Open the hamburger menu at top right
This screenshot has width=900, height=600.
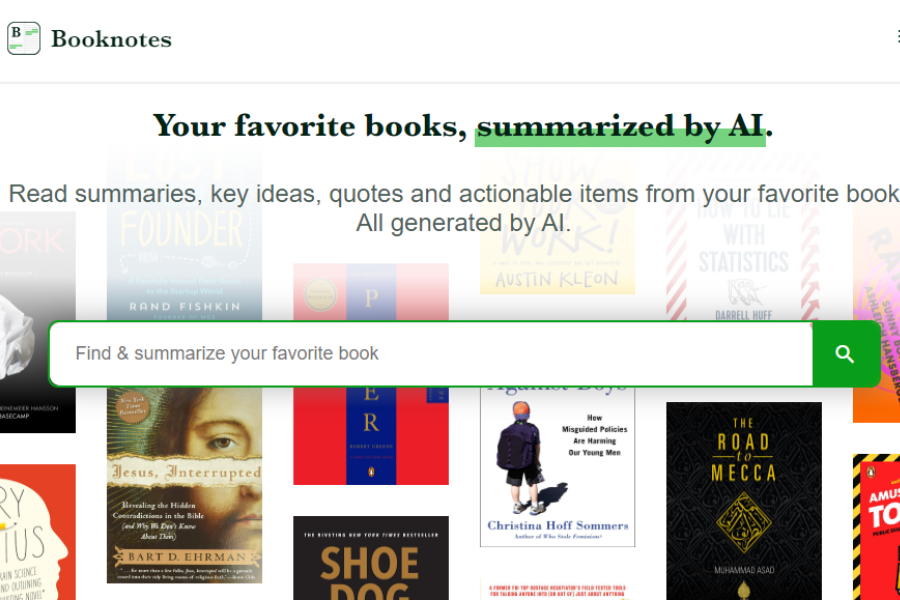[896, 36]
